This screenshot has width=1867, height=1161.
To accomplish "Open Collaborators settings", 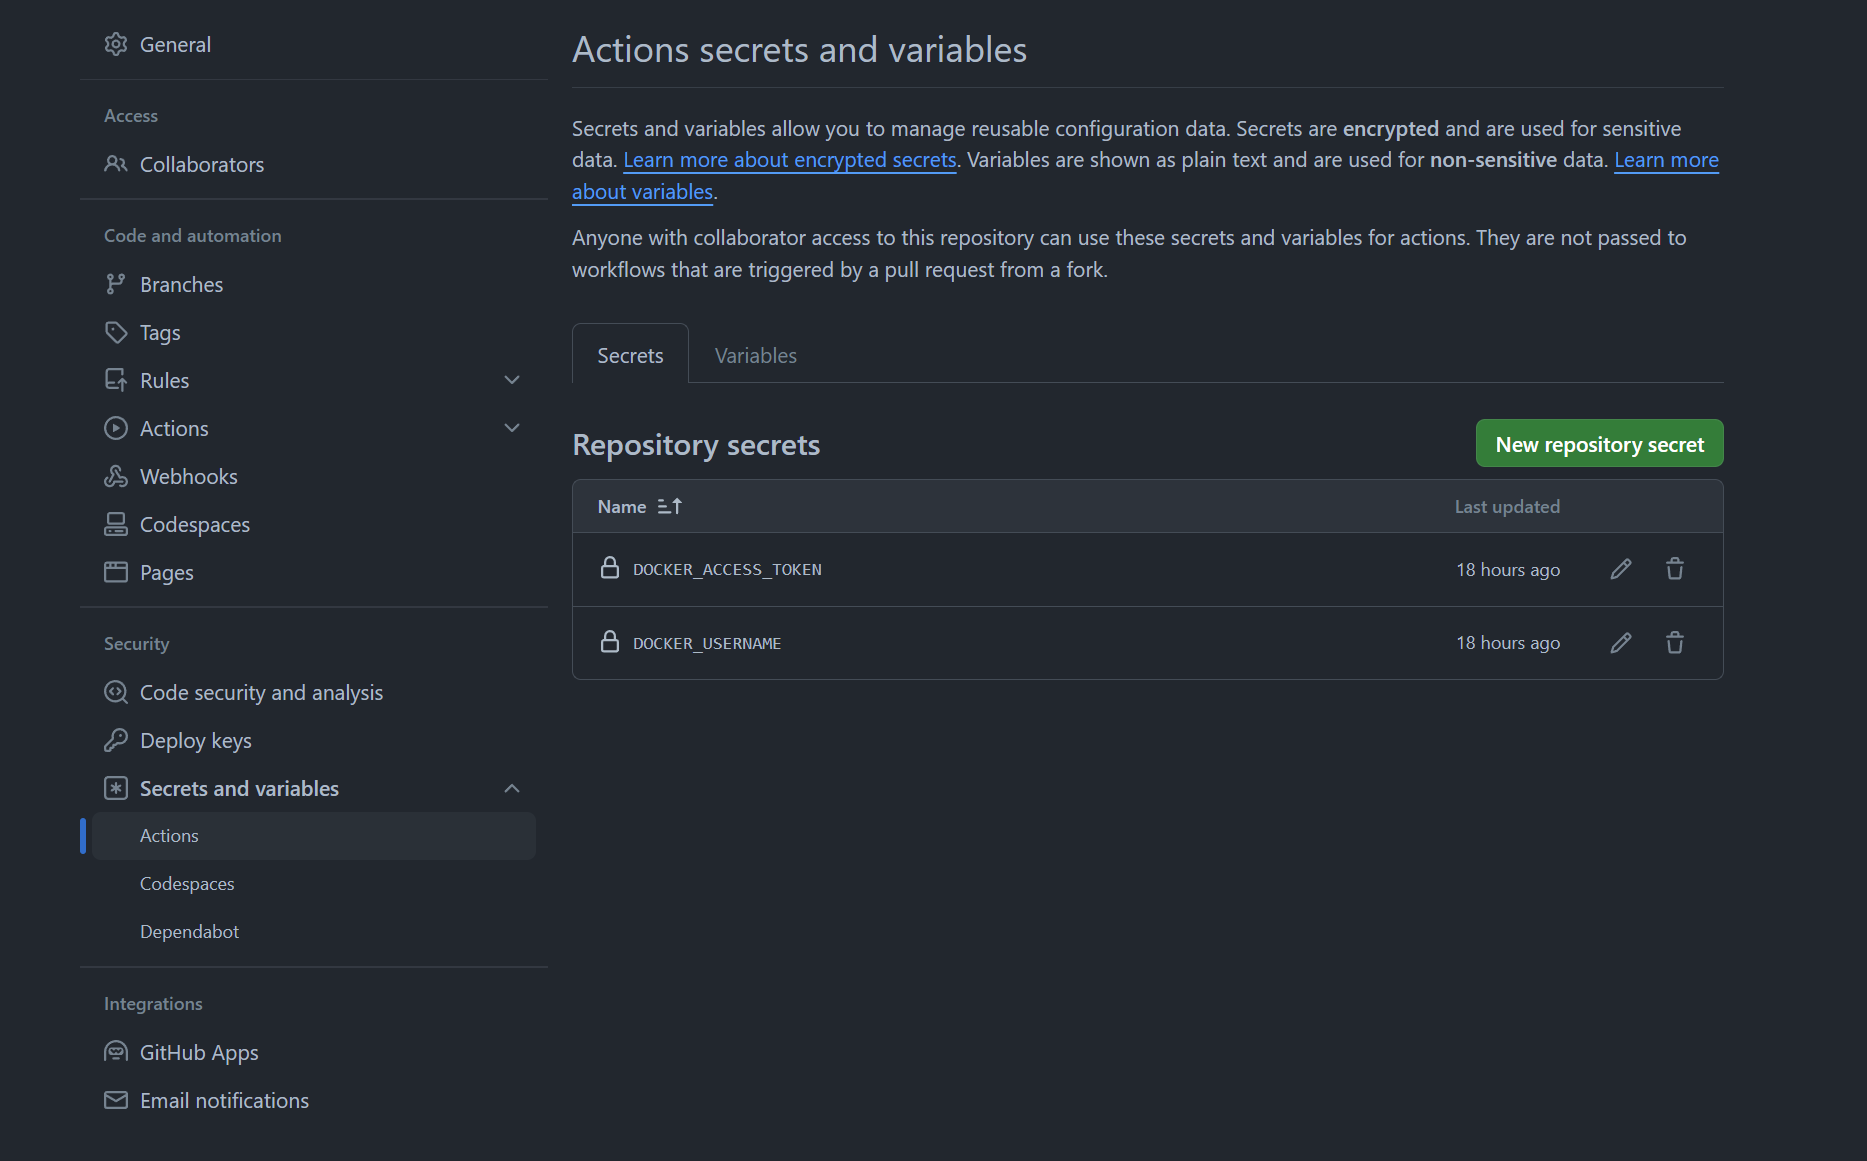I will pyautogui.click(x=202, y=164).
